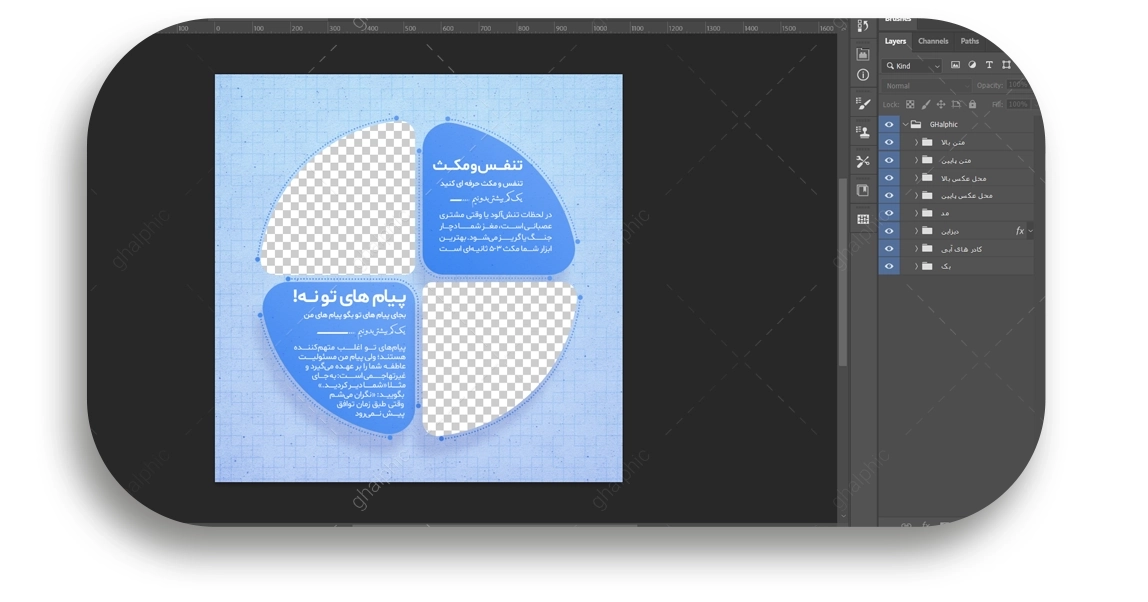Open the crossed tools panel icon
1148x602 pixels.
862,162
